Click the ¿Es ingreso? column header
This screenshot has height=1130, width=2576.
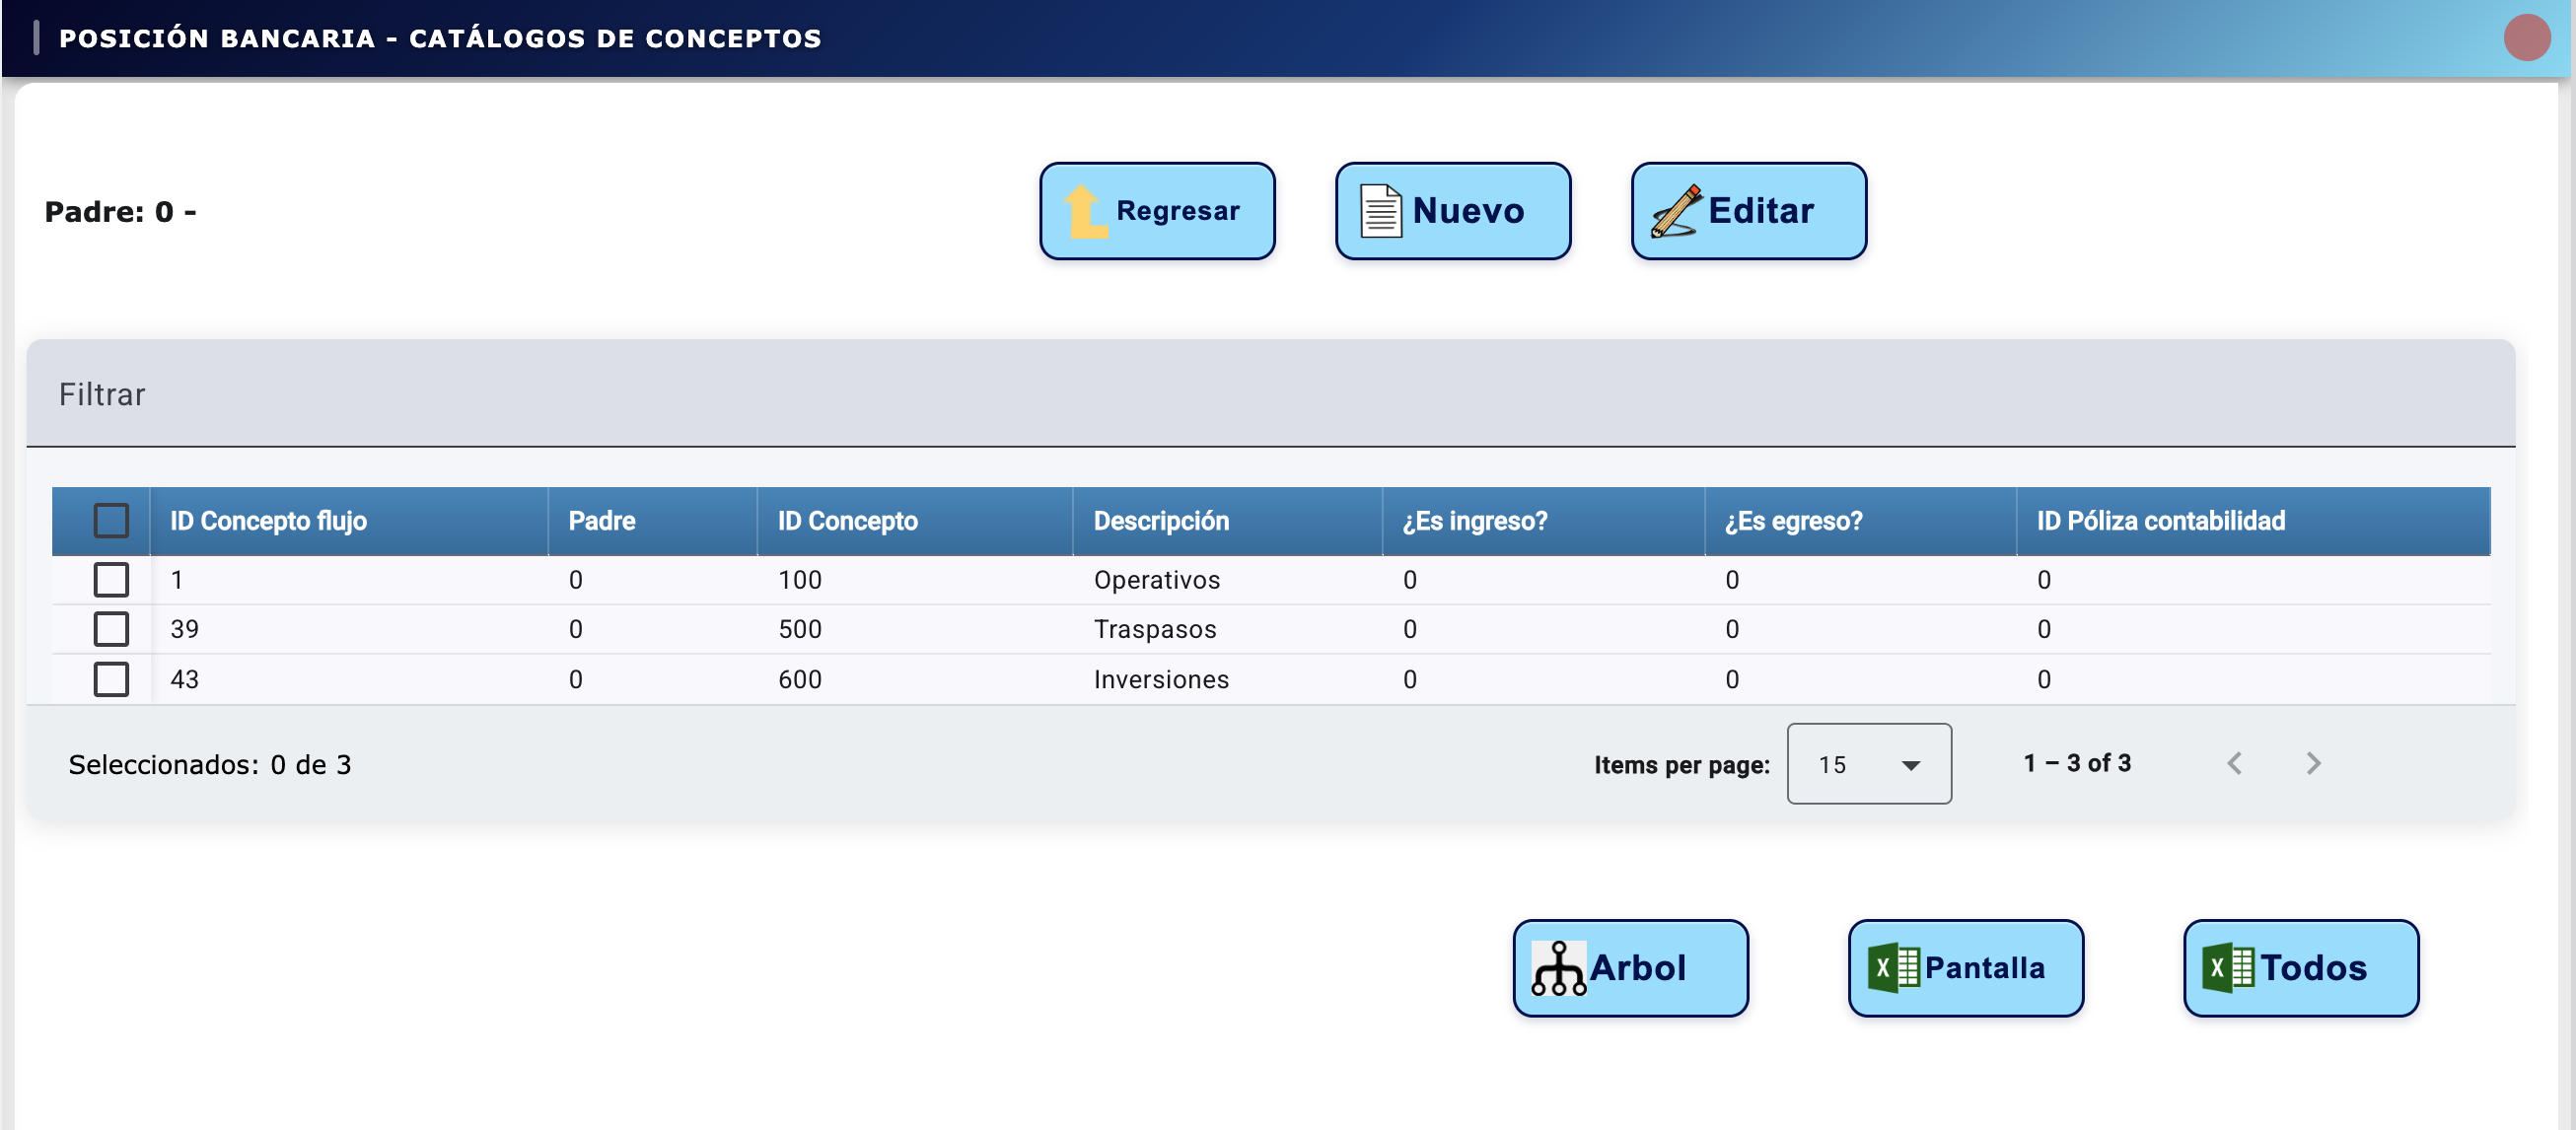pyautogui.click(x=1474, y=521)
